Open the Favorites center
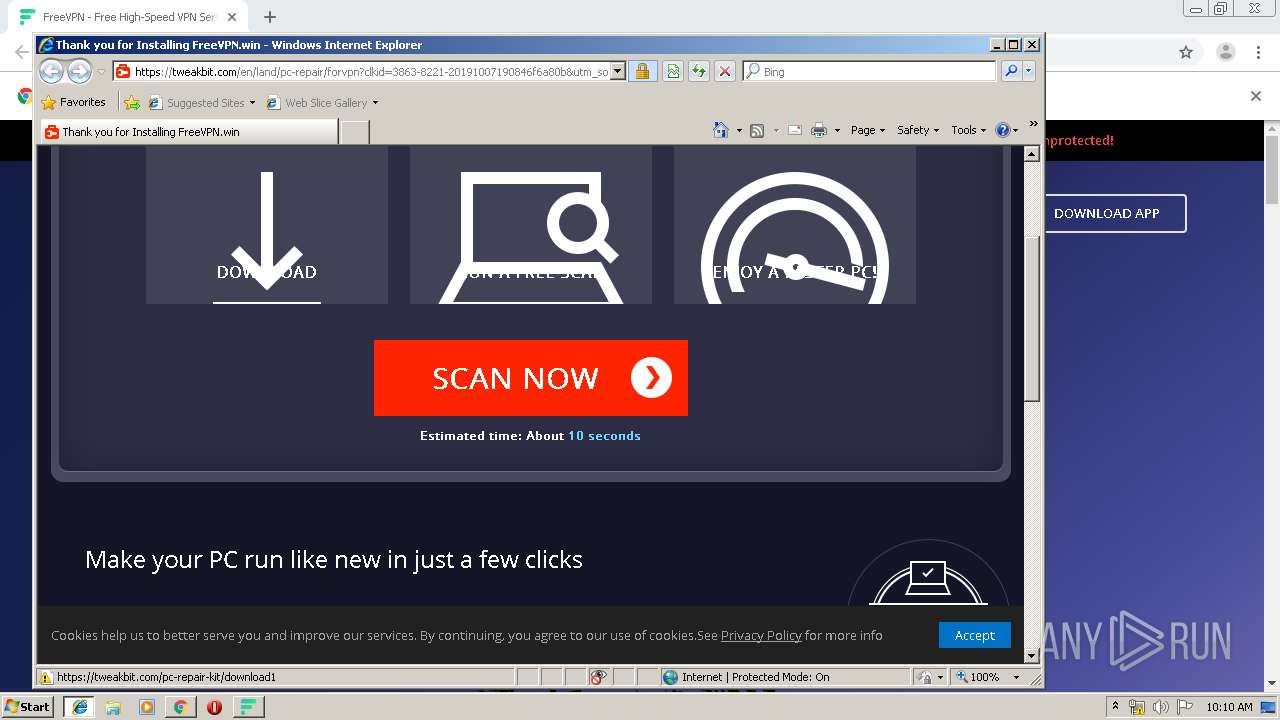This screenshot has width=1280, height=720. [73, 102]
